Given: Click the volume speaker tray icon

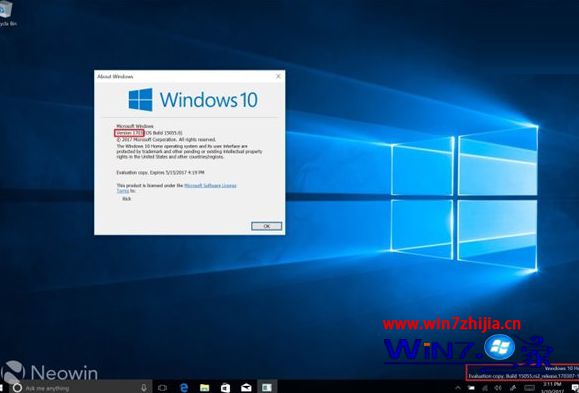Looking at the screenshot, I should point(498,388).
